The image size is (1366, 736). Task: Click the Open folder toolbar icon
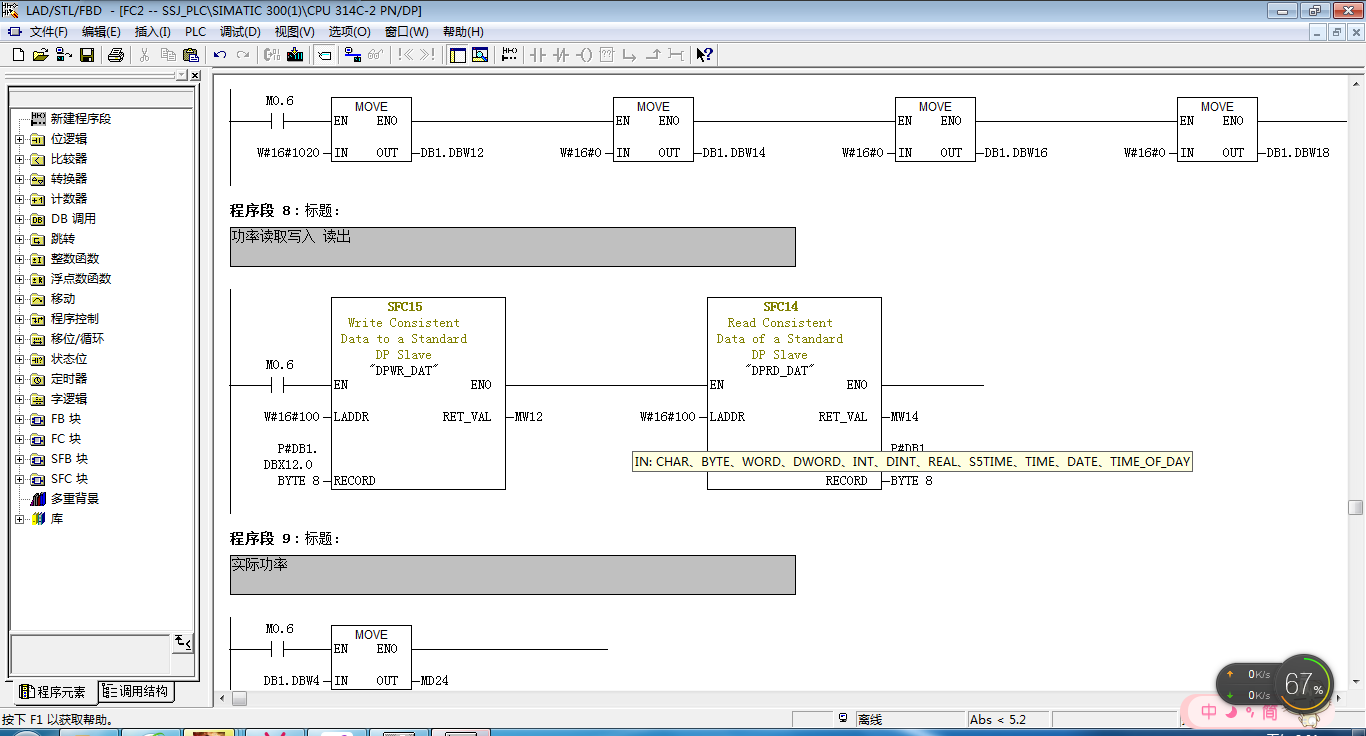coord(40,55)
